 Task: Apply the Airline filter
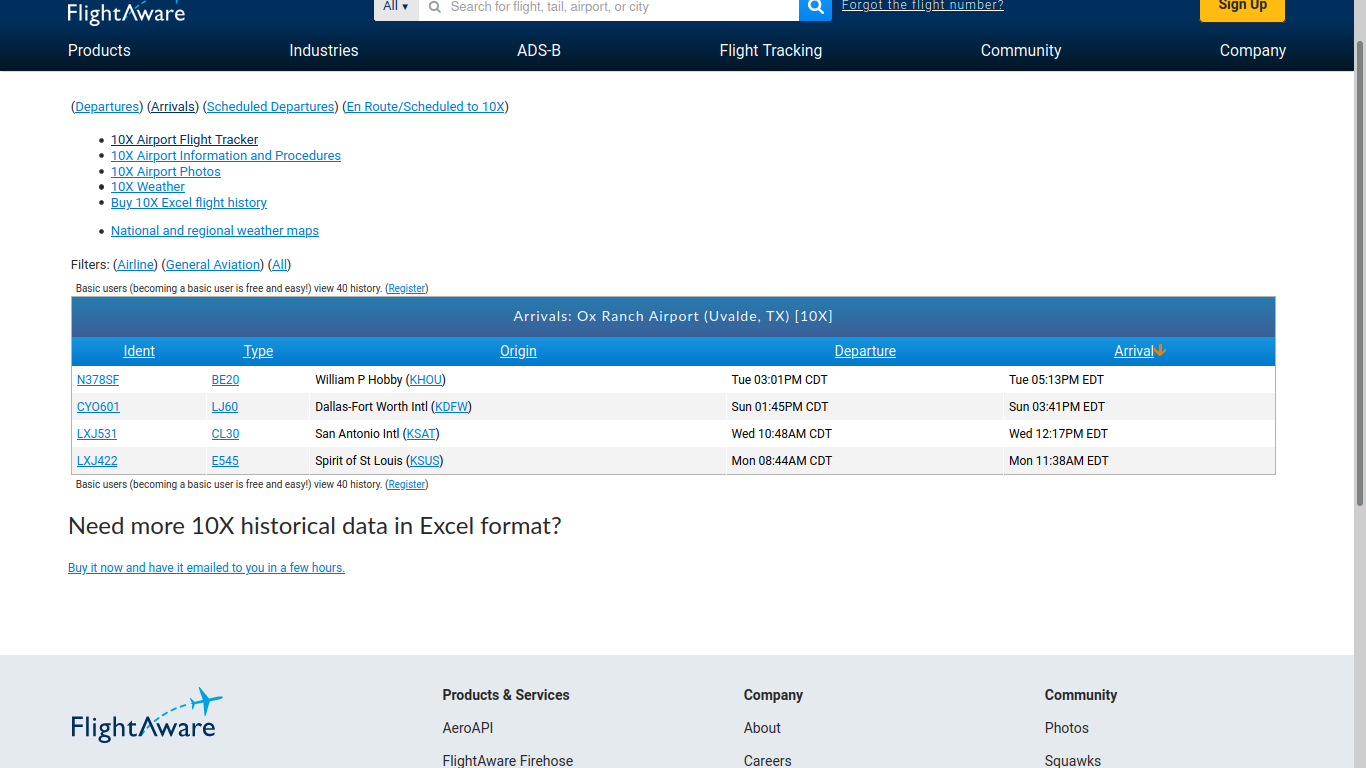pyautogui.click(x=136, y=265)
